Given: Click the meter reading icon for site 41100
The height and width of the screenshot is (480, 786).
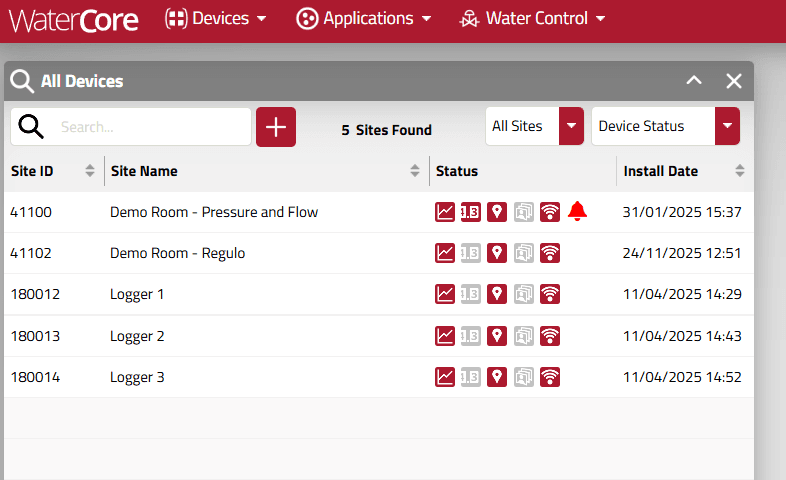Looking at the screenshot, I should (x=471, y=212).
